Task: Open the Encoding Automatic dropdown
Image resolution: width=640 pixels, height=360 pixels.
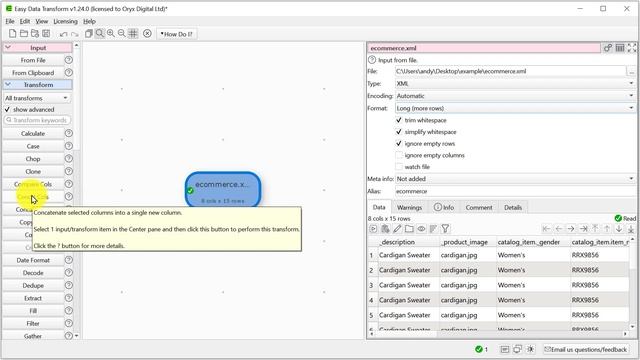Action: (516, 96)
